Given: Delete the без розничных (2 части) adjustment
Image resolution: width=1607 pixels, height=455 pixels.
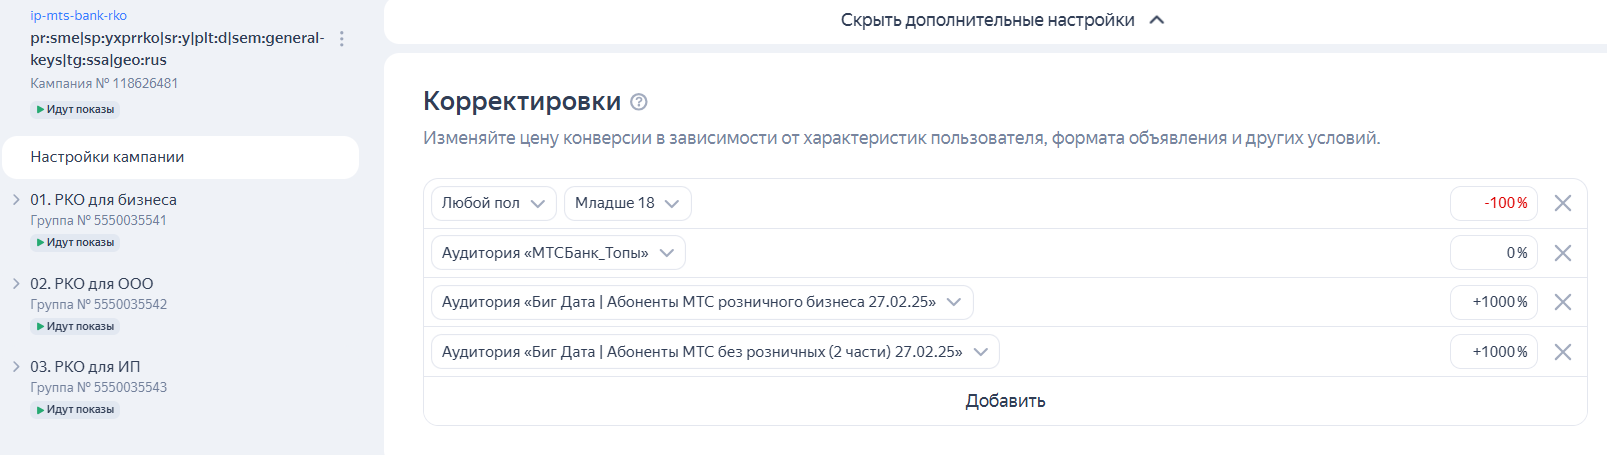Looking at the screenshot, I should coord(1563,352).
